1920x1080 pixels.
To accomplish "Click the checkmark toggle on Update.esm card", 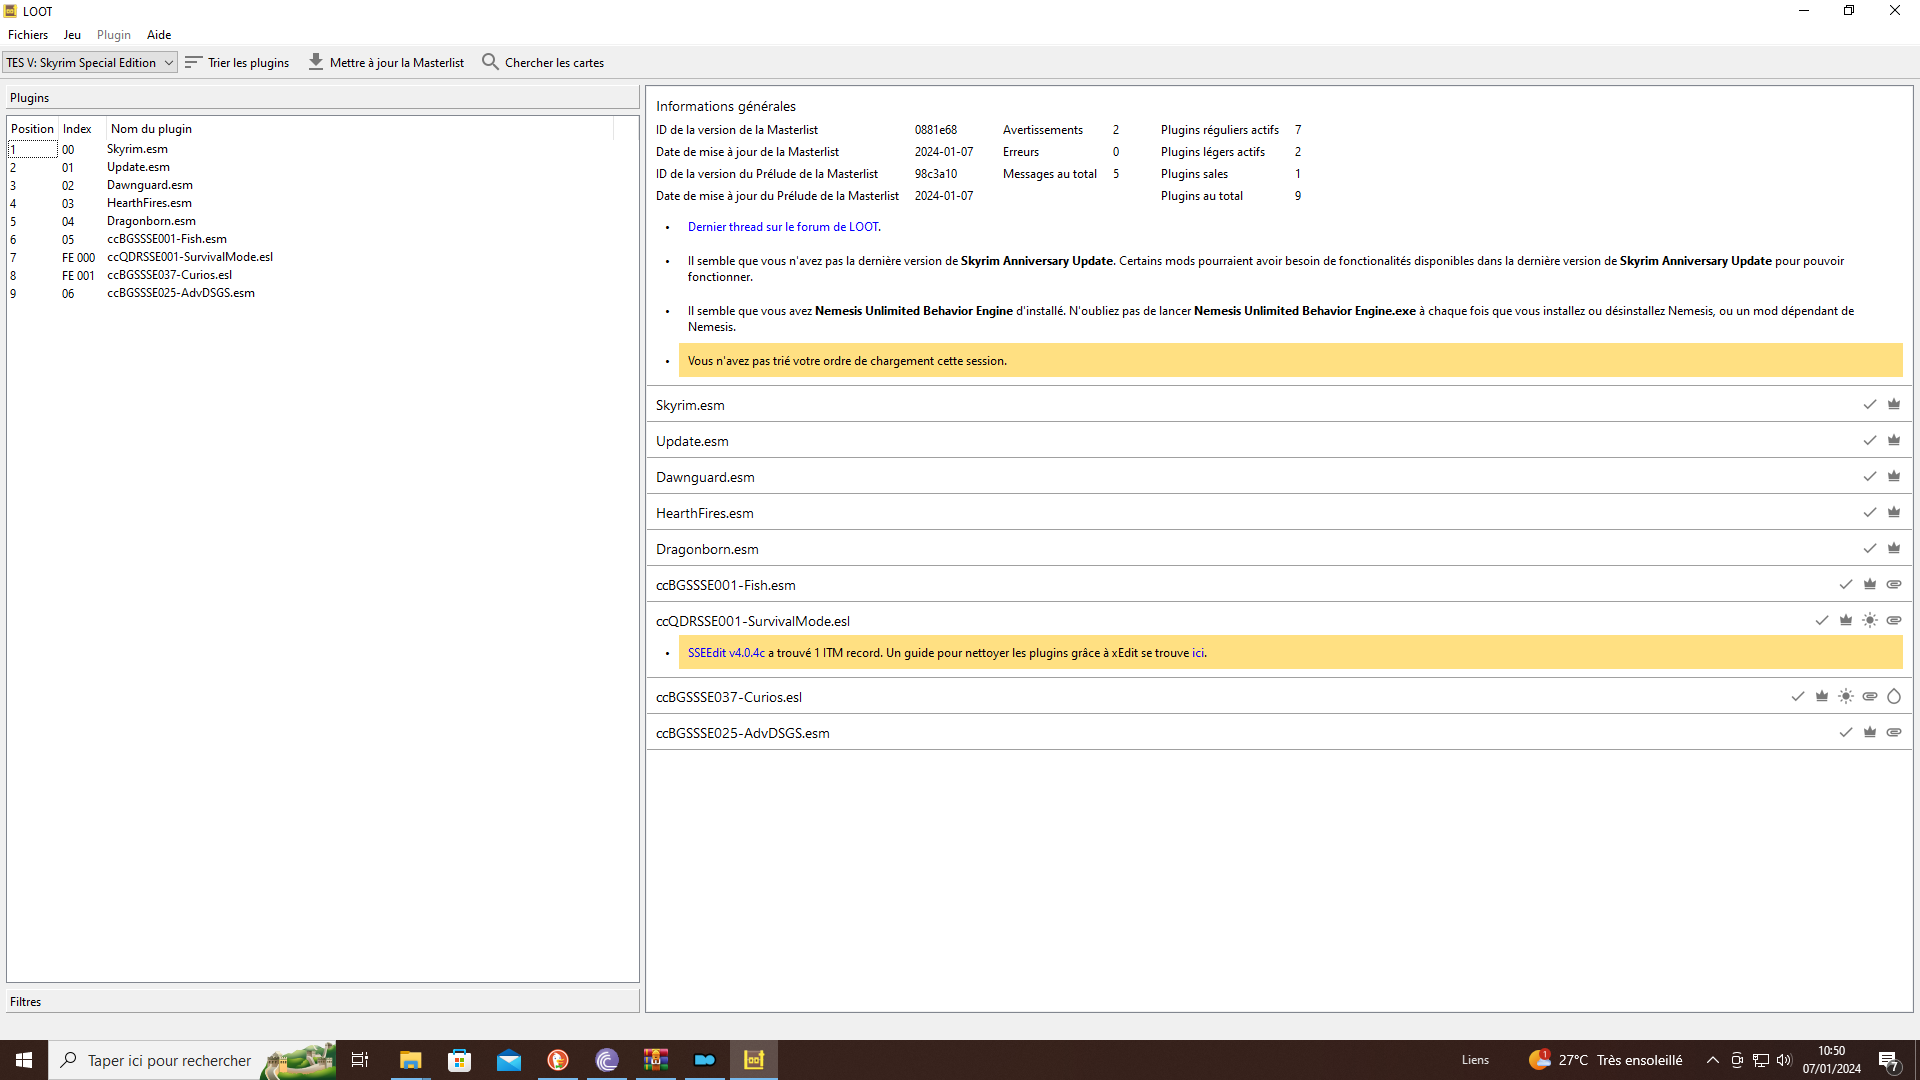I will coord(1870,440).
